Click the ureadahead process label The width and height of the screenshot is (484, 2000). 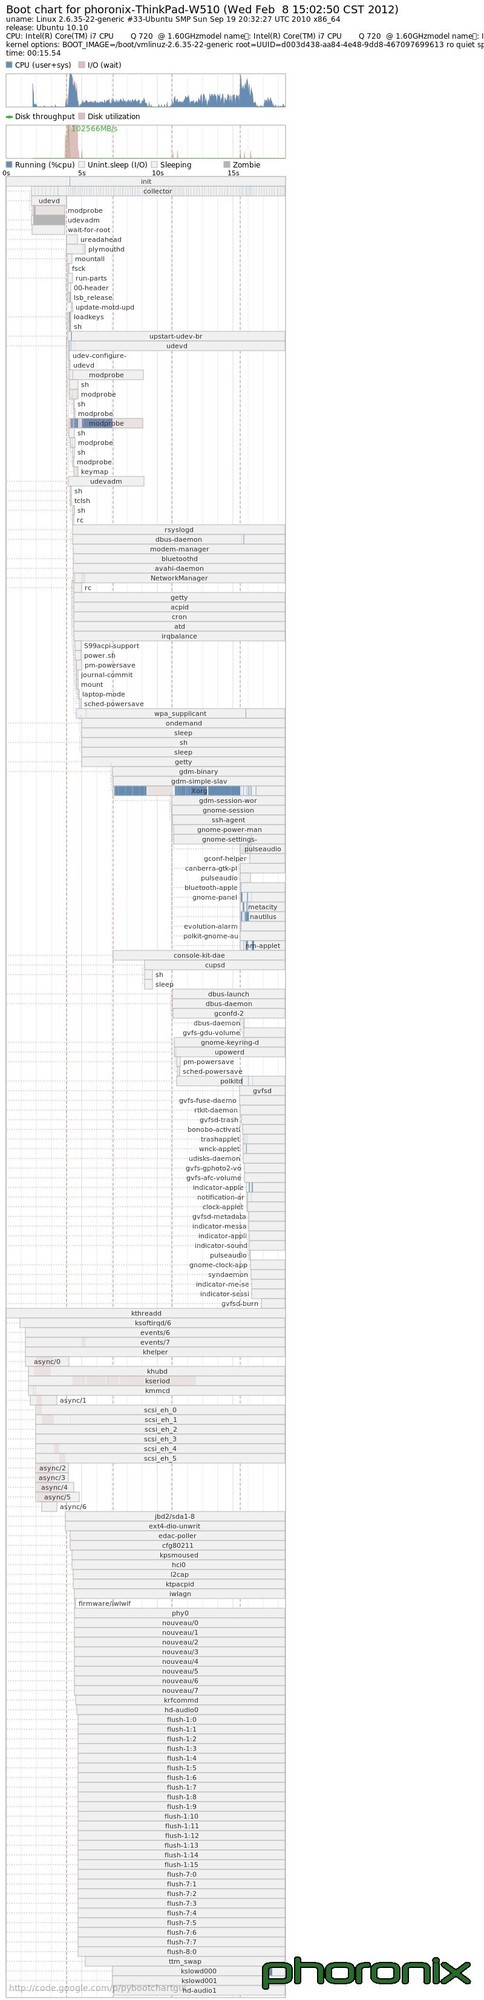pyautogui.click(x=101, y=240)
